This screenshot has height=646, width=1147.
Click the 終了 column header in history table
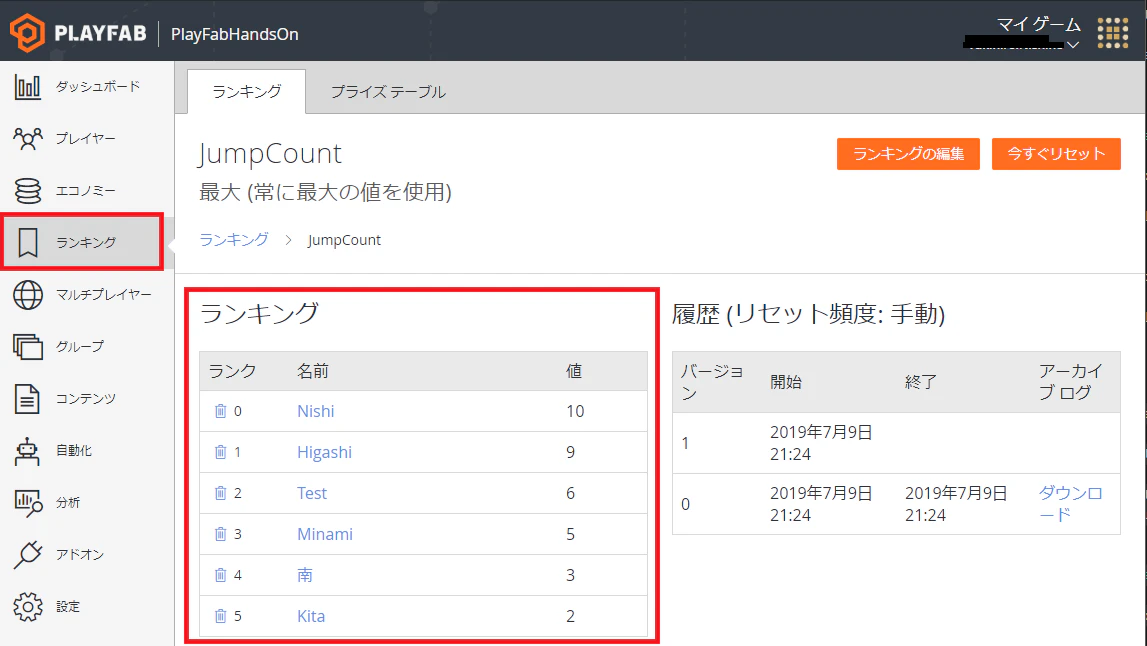(920, 382)
